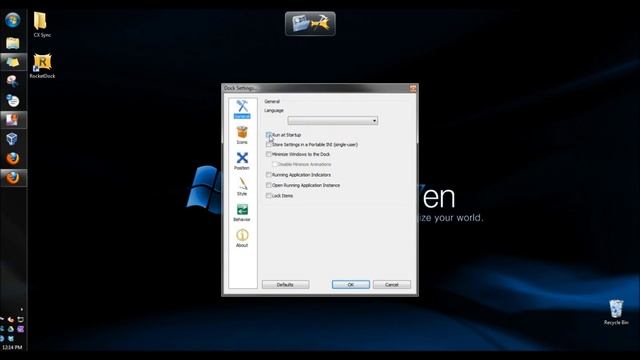Switch to the Position settings section
Image resolution: width=640 pixels, height=360 pixels.
242,161
